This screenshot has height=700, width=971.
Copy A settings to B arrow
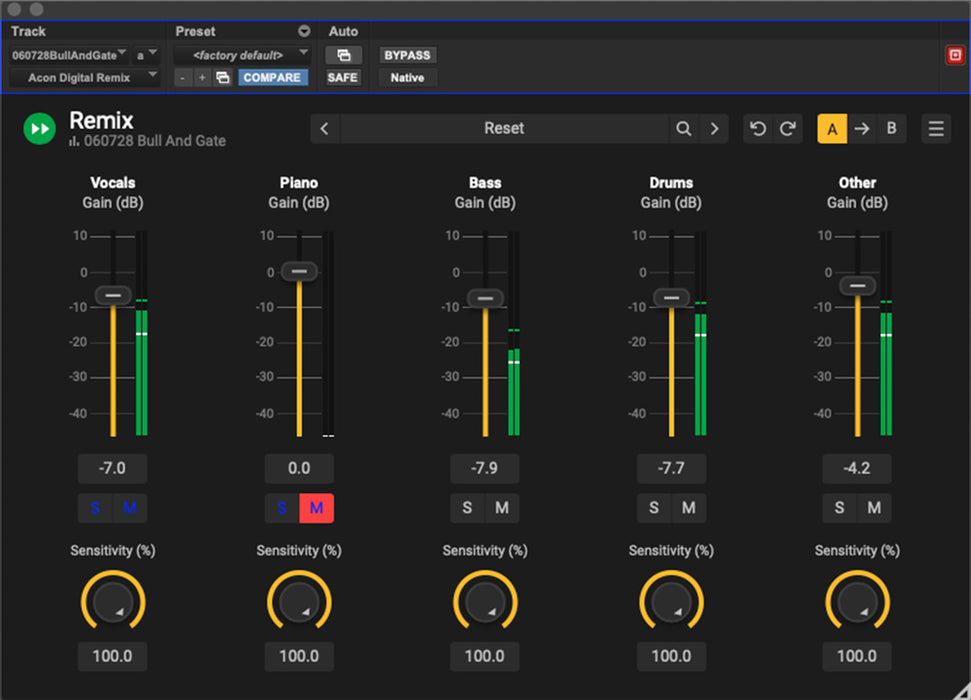pos(862,129)
